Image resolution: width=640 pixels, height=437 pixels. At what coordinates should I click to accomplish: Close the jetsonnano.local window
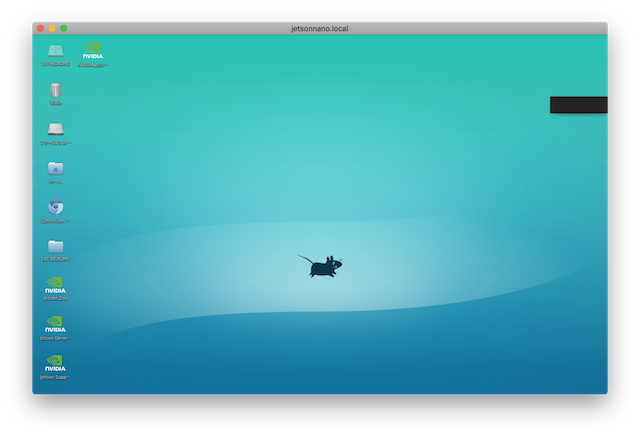40,28
